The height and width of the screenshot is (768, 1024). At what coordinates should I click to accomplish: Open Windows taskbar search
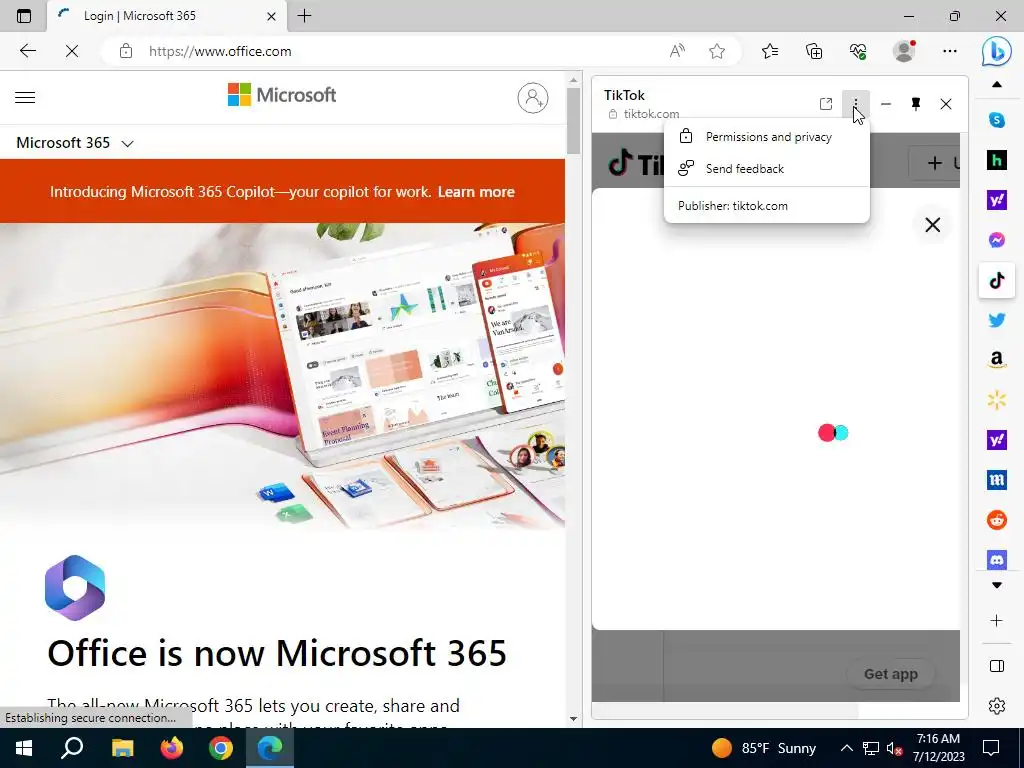[x=72, y=748]
